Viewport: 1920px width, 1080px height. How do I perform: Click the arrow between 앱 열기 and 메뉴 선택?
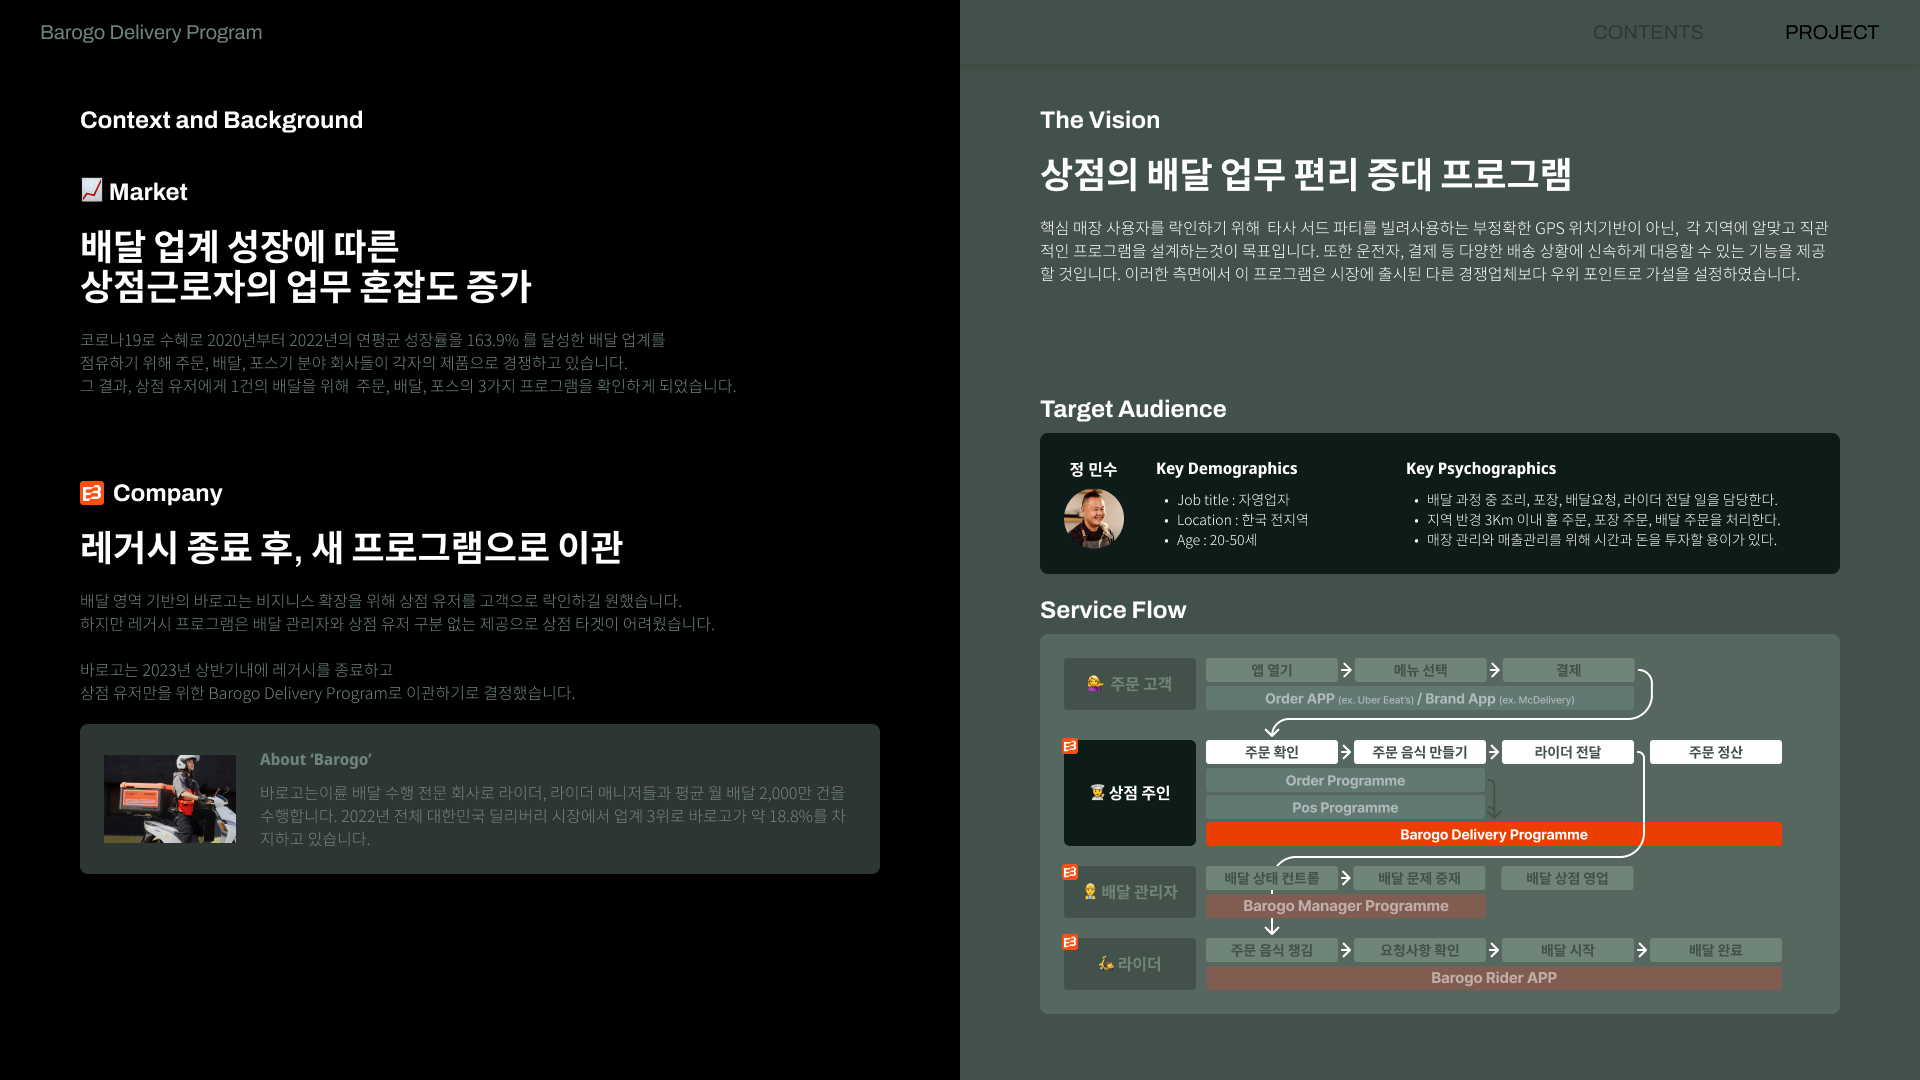[1346, 670]
